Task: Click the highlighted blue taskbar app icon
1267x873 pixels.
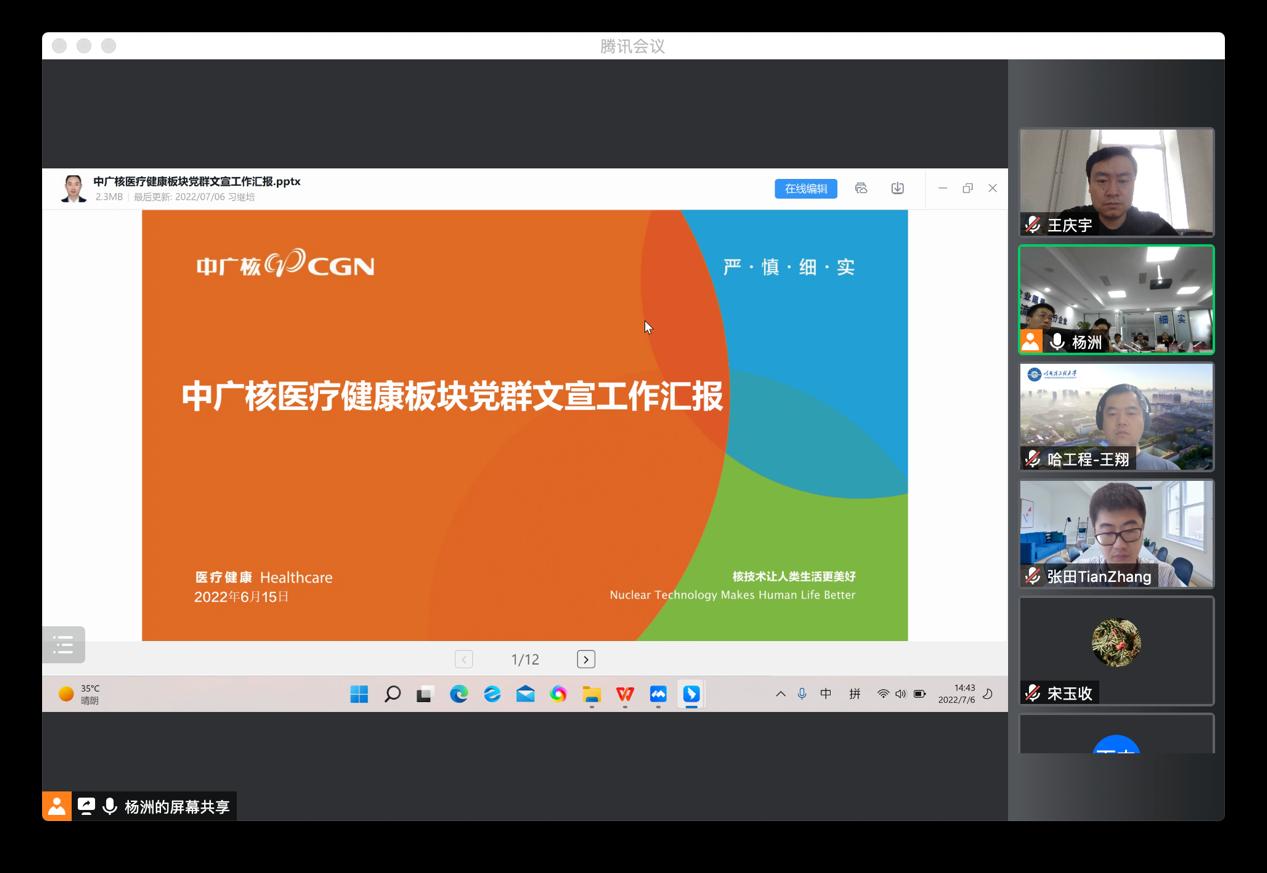Action: tap(691, 694)
